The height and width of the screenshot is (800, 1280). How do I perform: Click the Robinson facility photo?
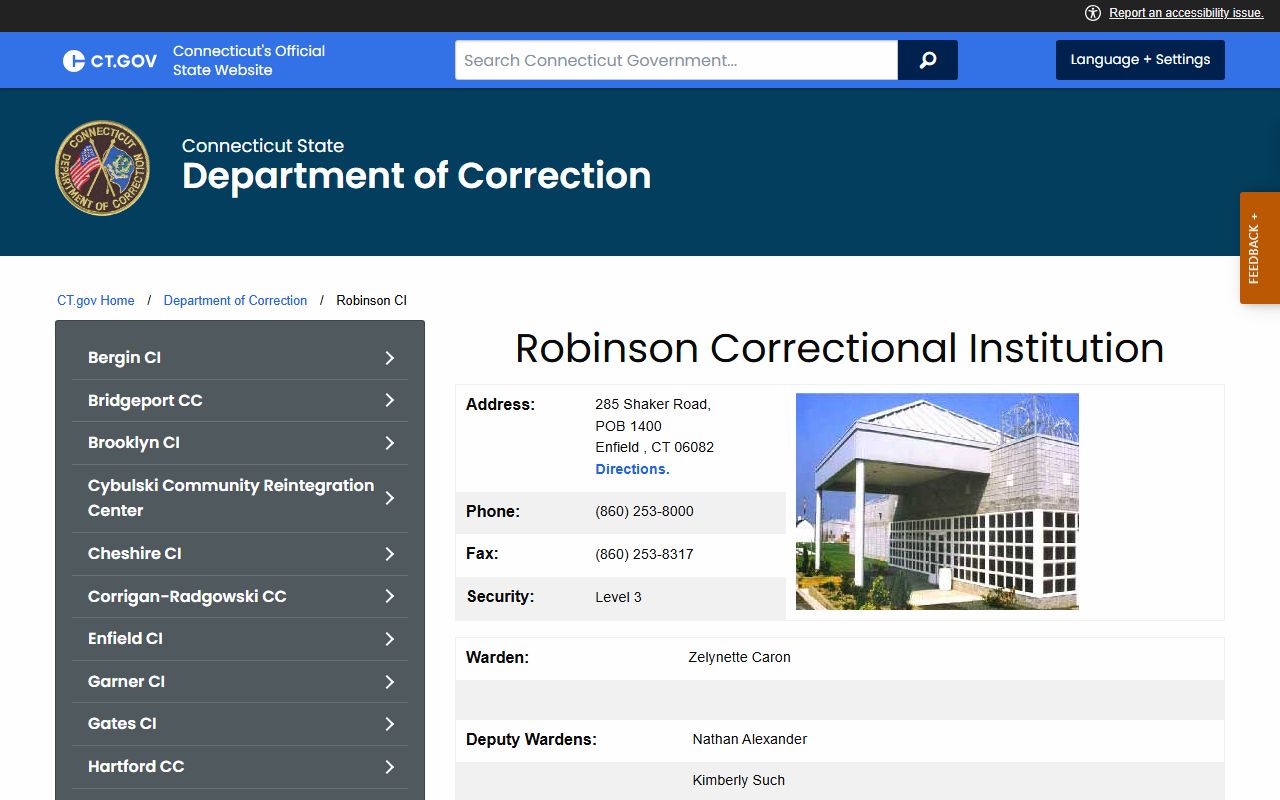(x=937, y=501)
